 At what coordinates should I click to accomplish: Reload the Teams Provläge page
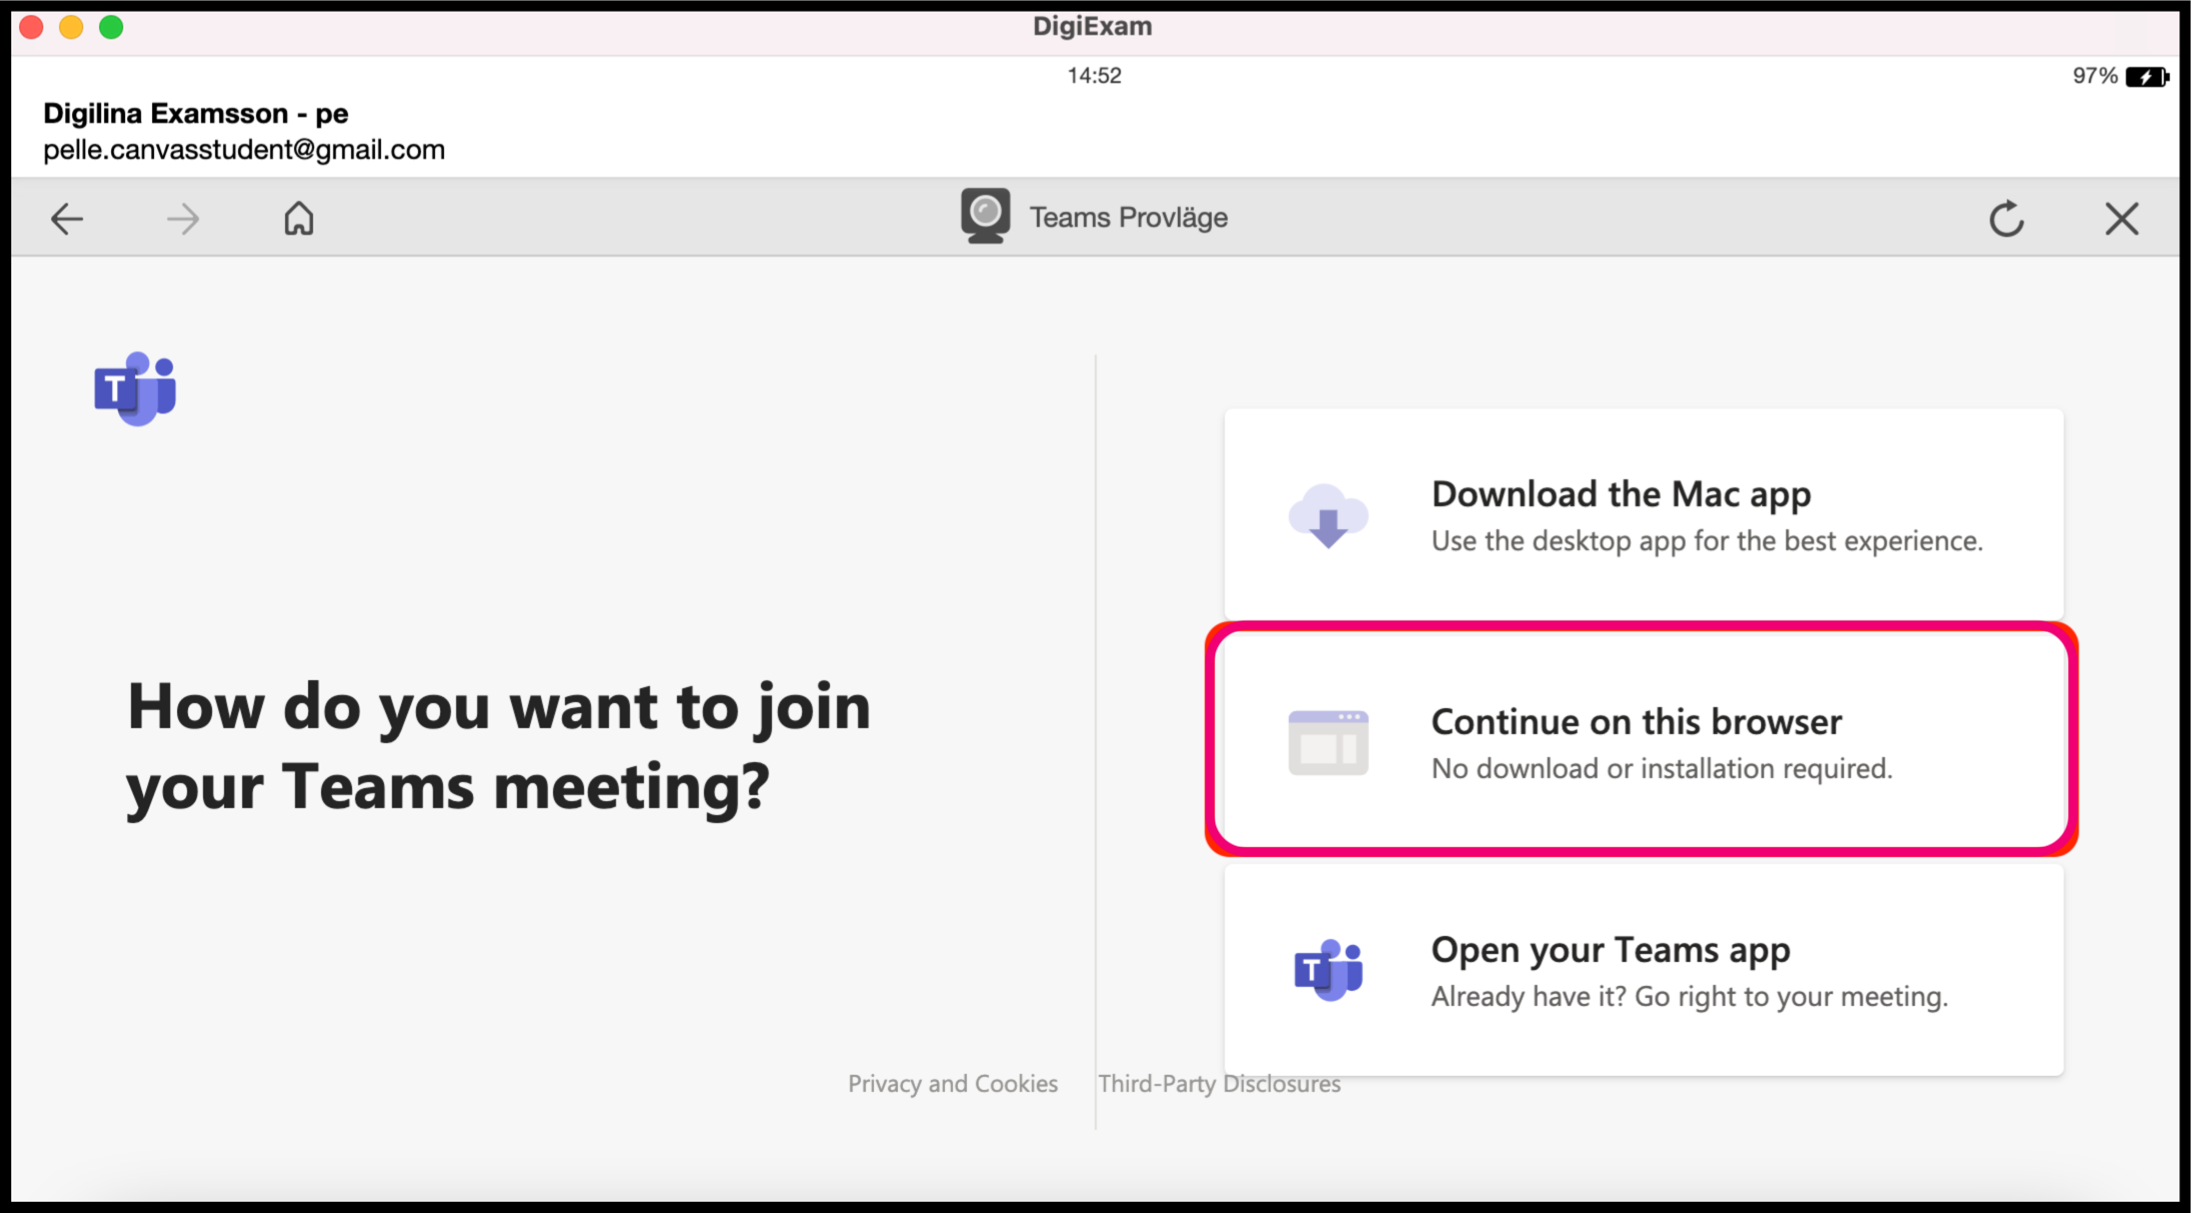2006,218
